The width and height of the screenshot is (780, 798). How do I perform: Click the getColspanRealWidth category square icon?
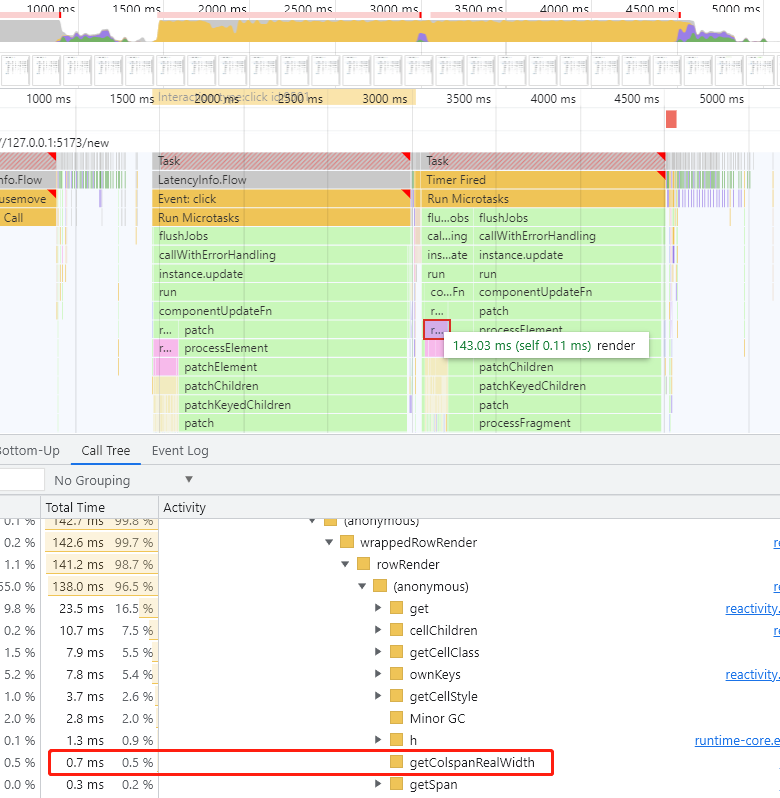coord(396,762)
